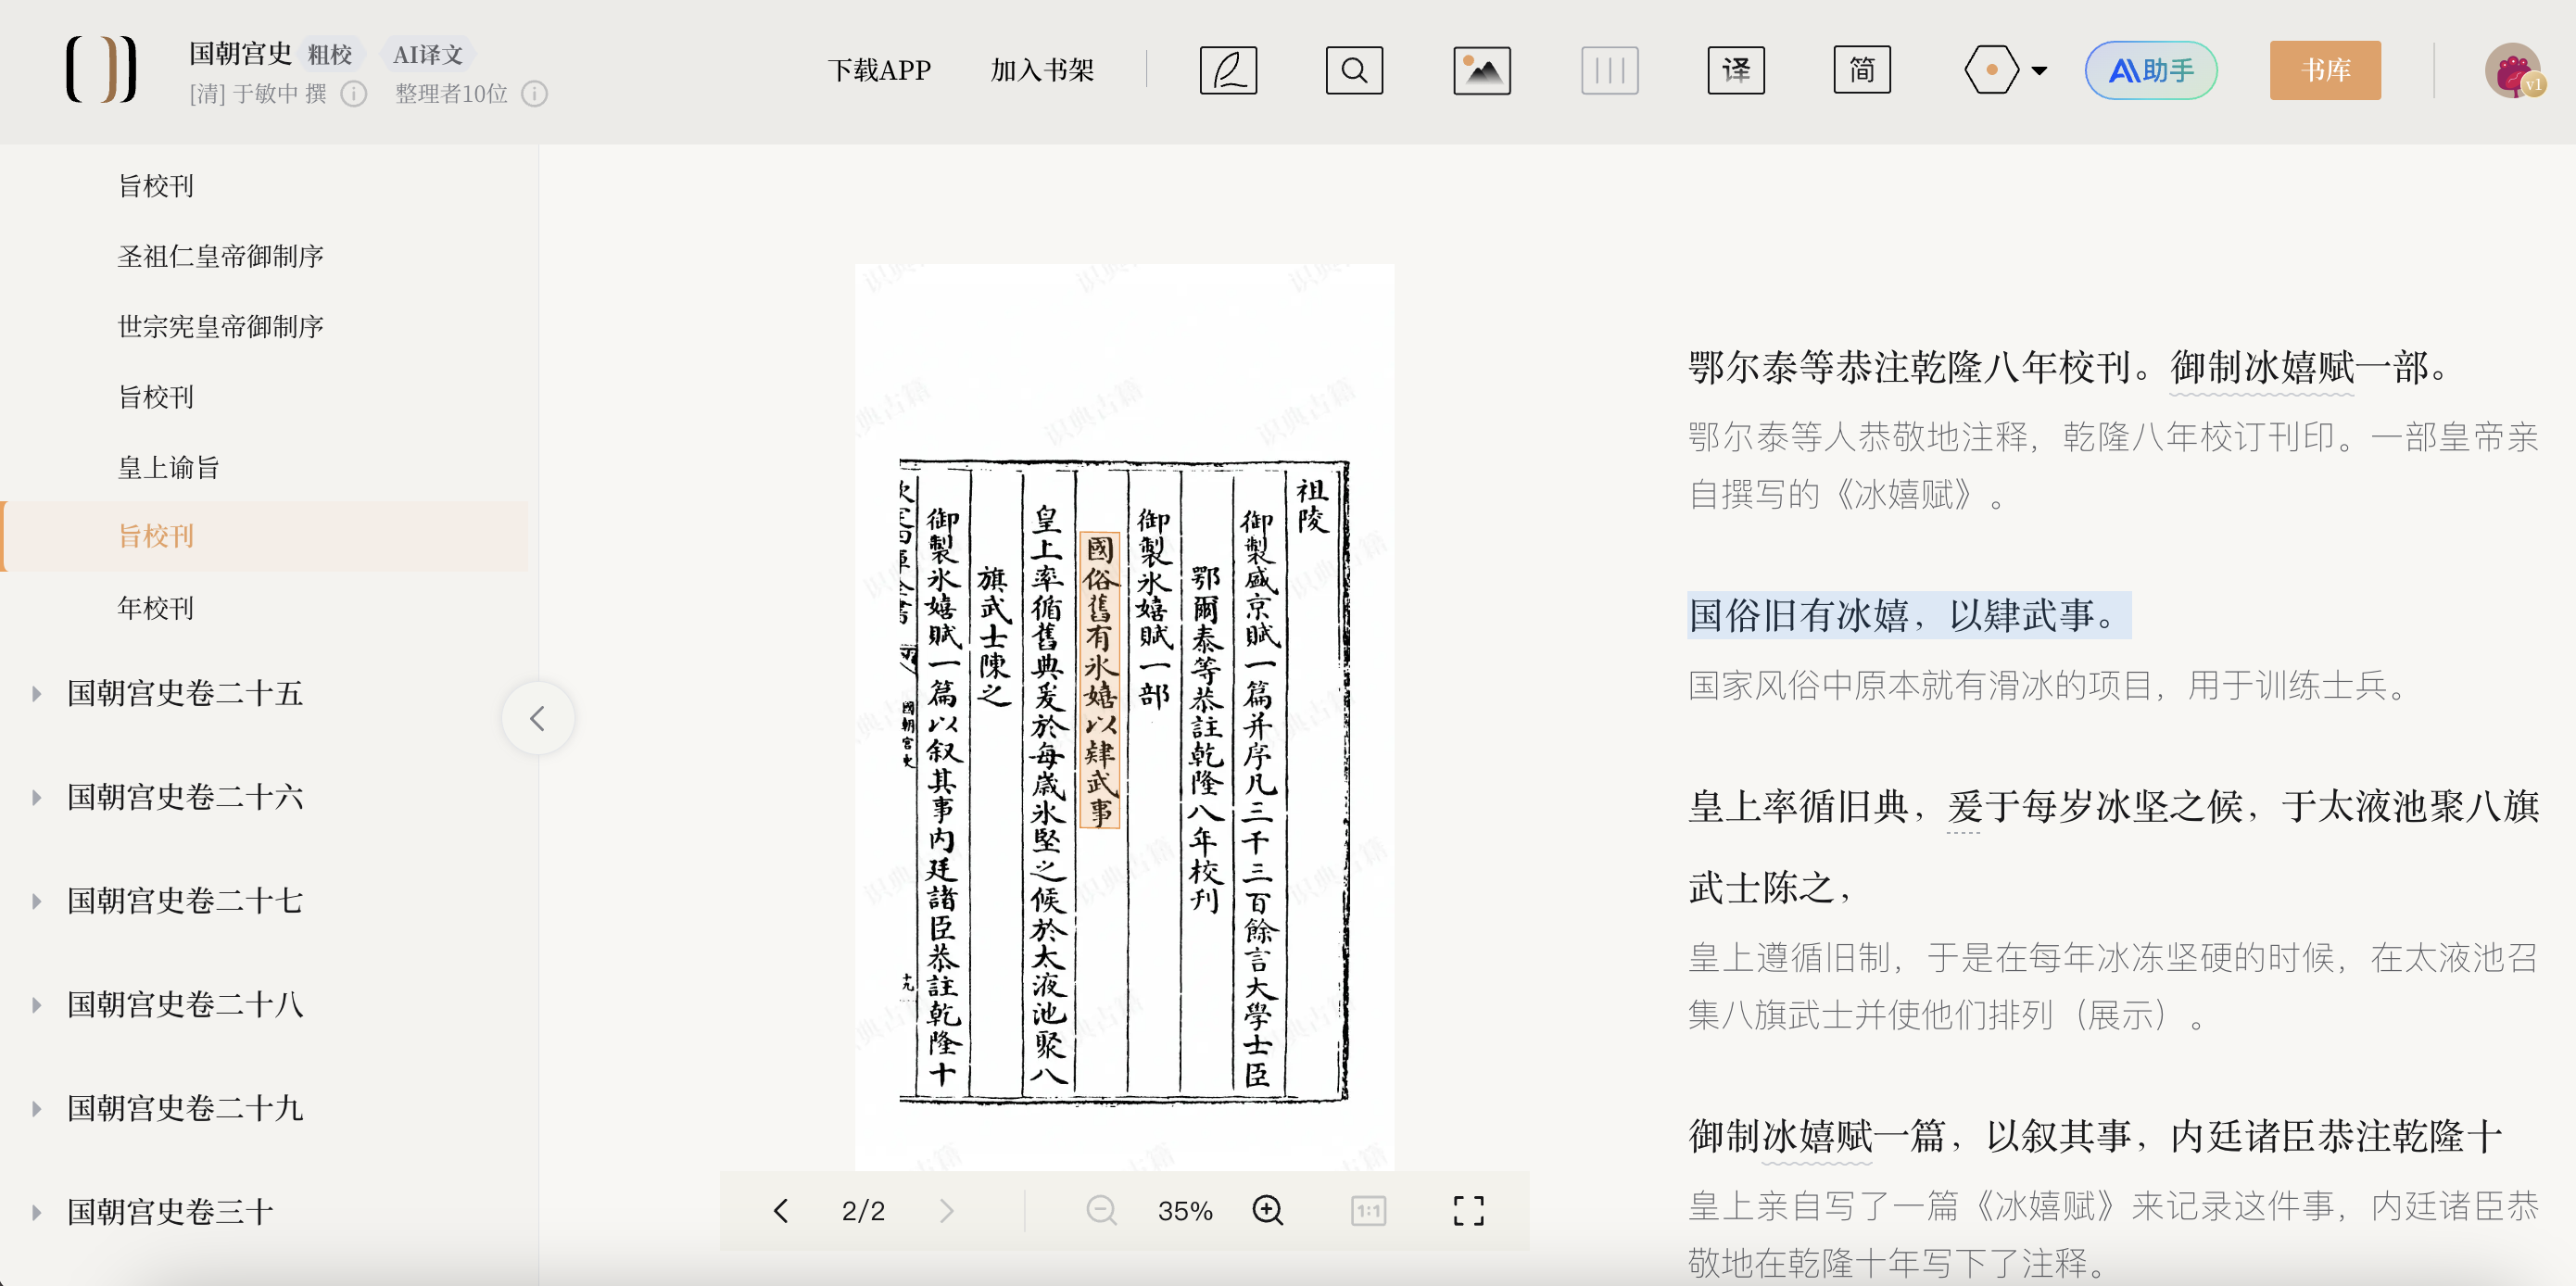This screenshot has height=1286, width=2576.
Task: Enter fullscreen view of the scan
Action: [x=1468, y=1210]
